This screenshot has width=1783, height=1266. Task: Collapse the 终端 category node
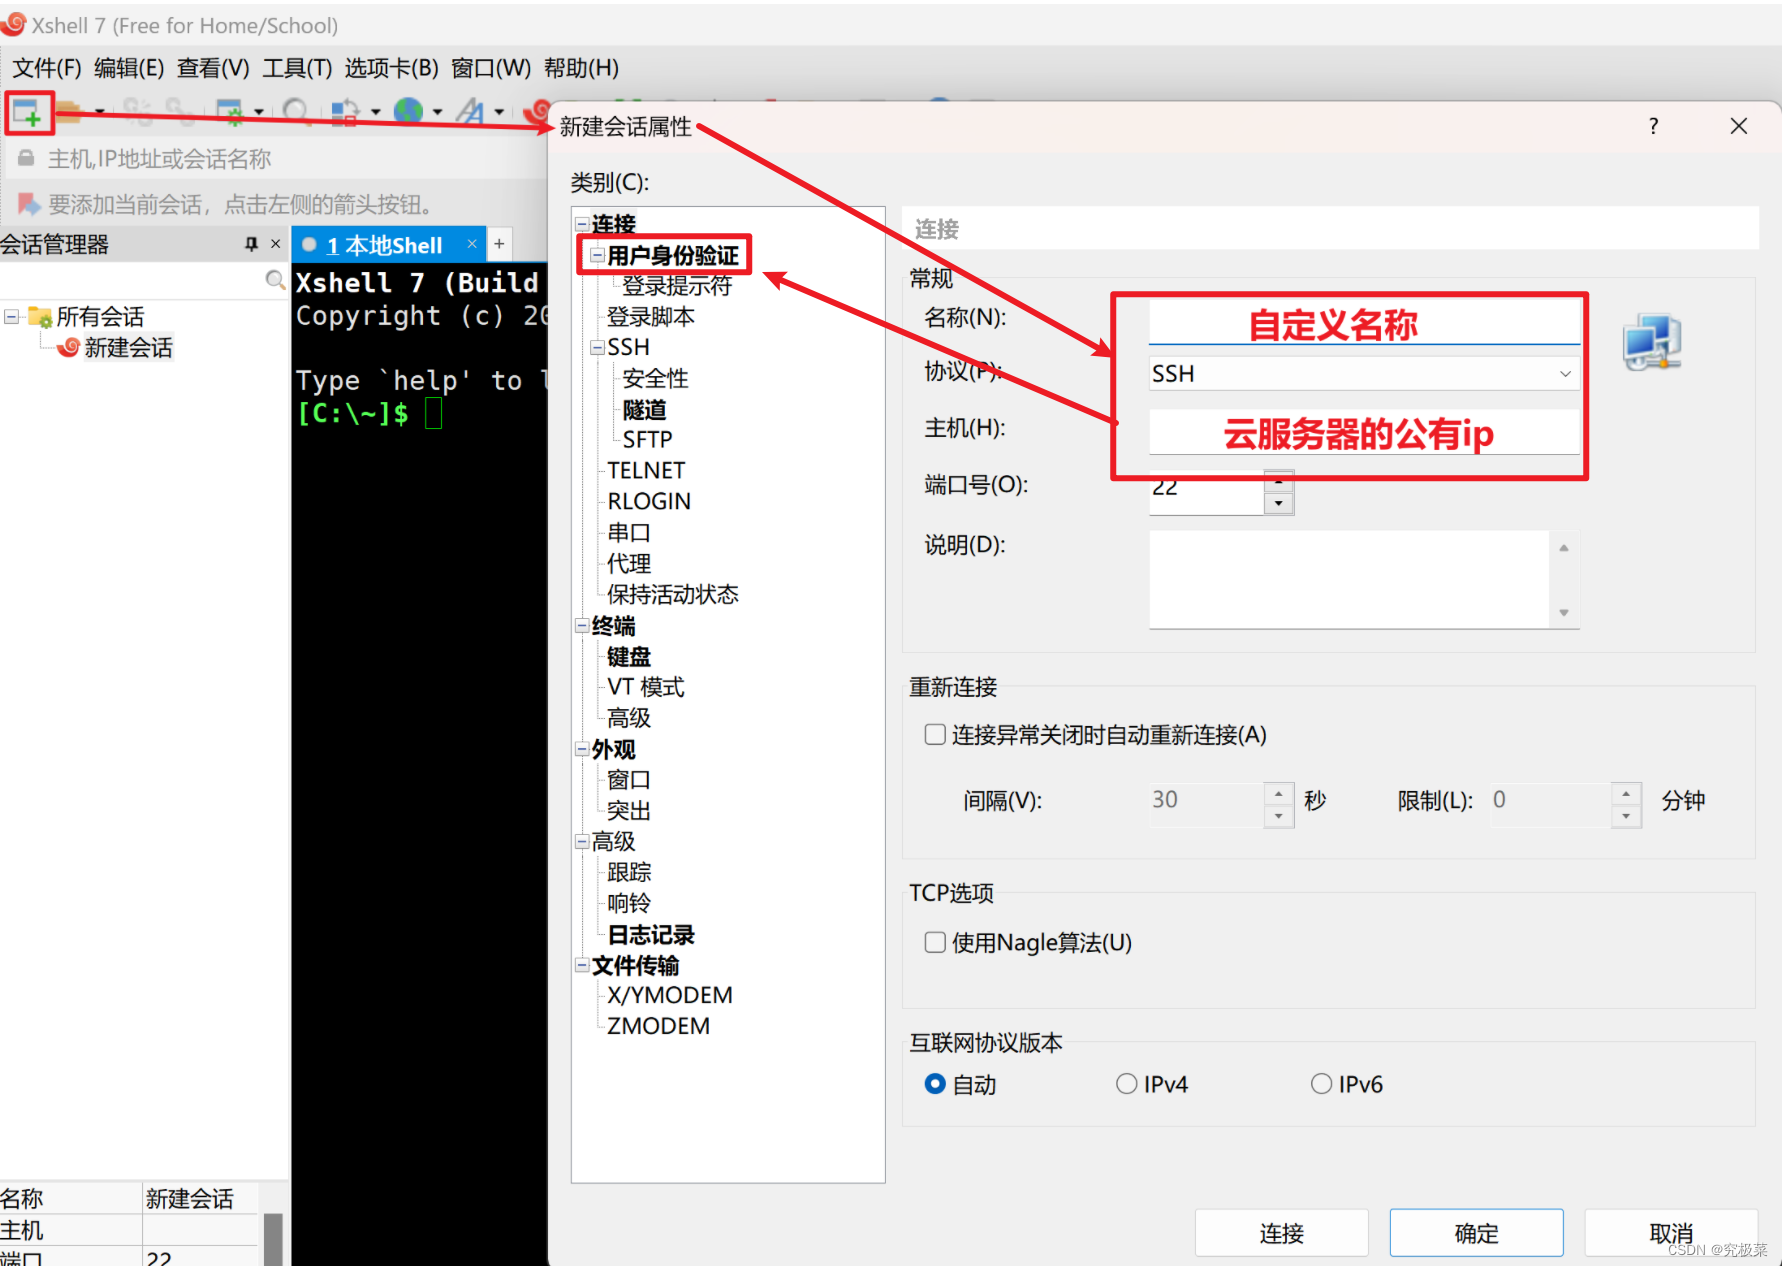click(x=582, y=626)
